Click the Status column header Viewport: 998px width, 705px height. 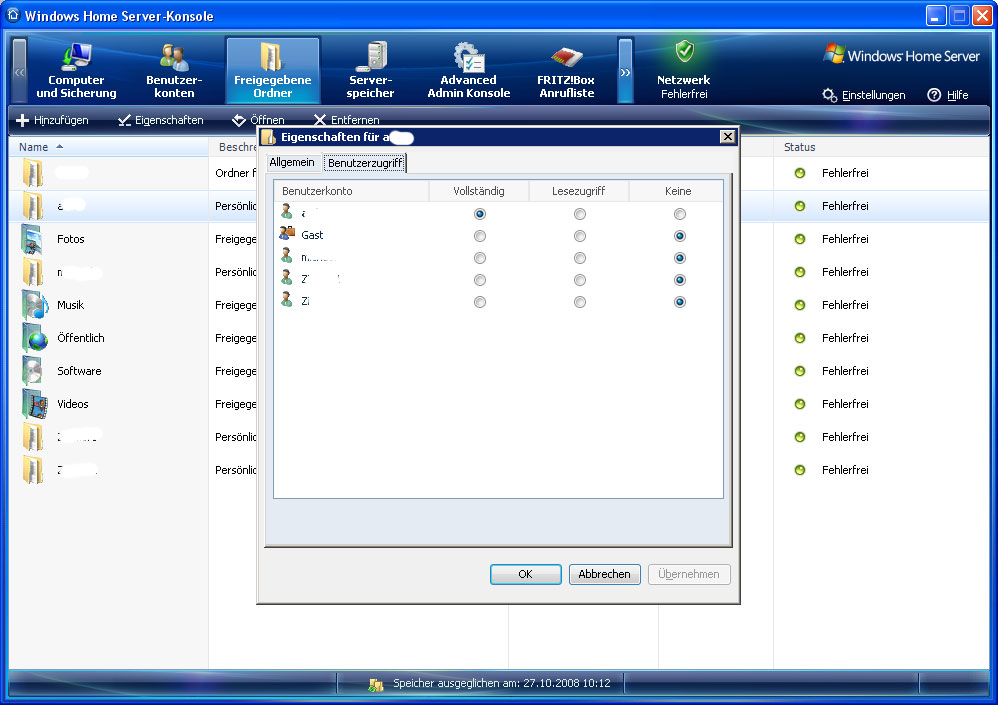pyautogui.click(x=881, y=147)
